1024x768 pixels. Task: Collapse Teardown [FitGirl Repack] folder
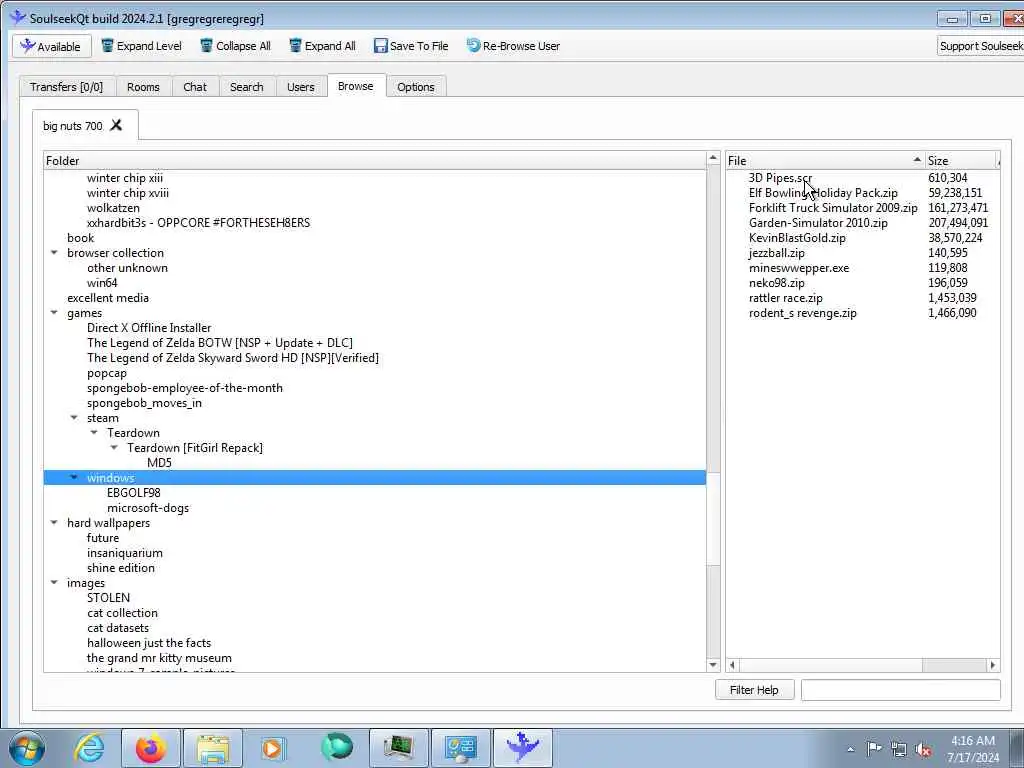pos(114,448)
